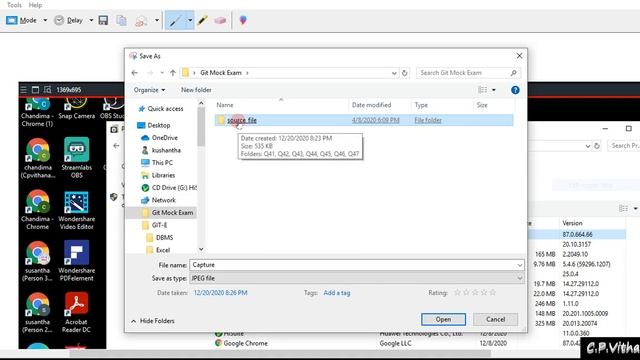Close the Save As dialog
The image size is (640, 360).
tap(519, 56)
